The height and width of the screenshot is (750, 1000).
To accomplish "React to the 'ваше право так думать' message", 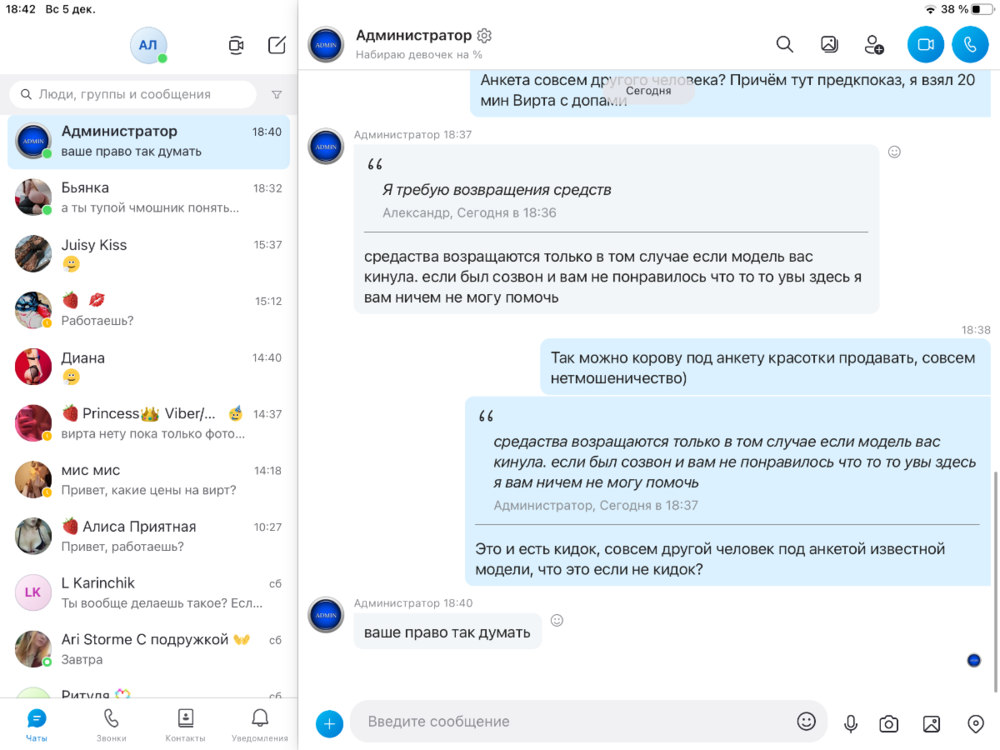I will (557, 620).
